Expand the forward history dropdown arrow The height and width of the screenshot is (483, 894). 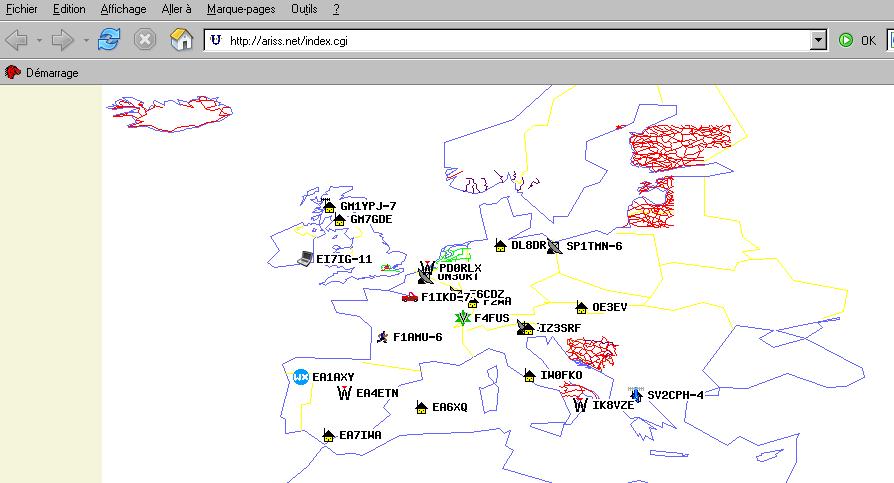(86, 41)
